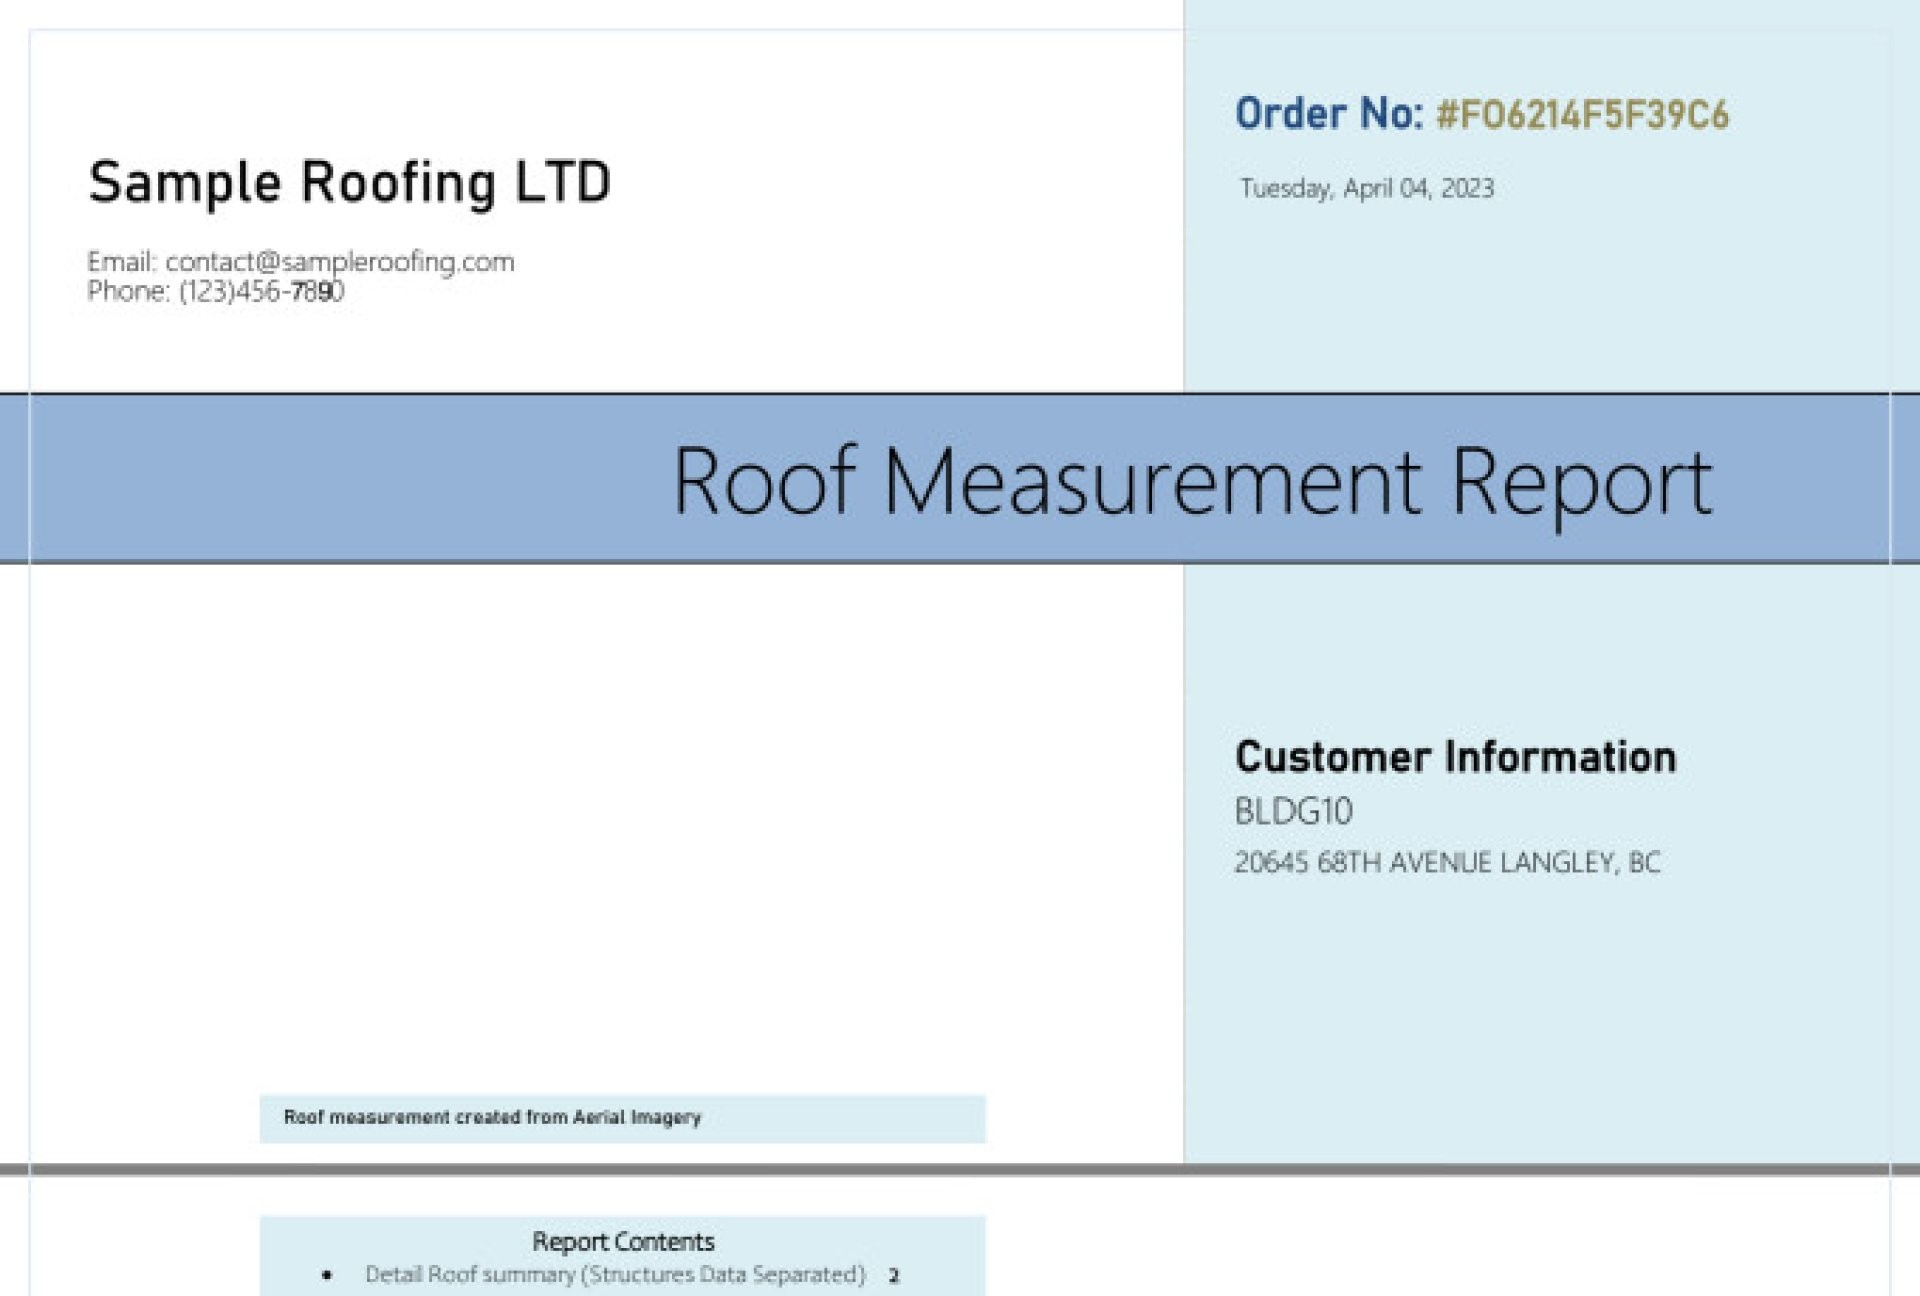Click the Sample Roofing LTD company heading
This screenshot has height=1296, width=1920.
click(349, 183)
